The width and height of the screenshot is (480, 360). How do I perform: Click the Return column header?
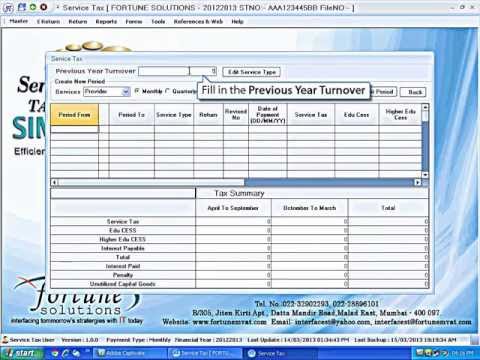[x=208, y=115]
